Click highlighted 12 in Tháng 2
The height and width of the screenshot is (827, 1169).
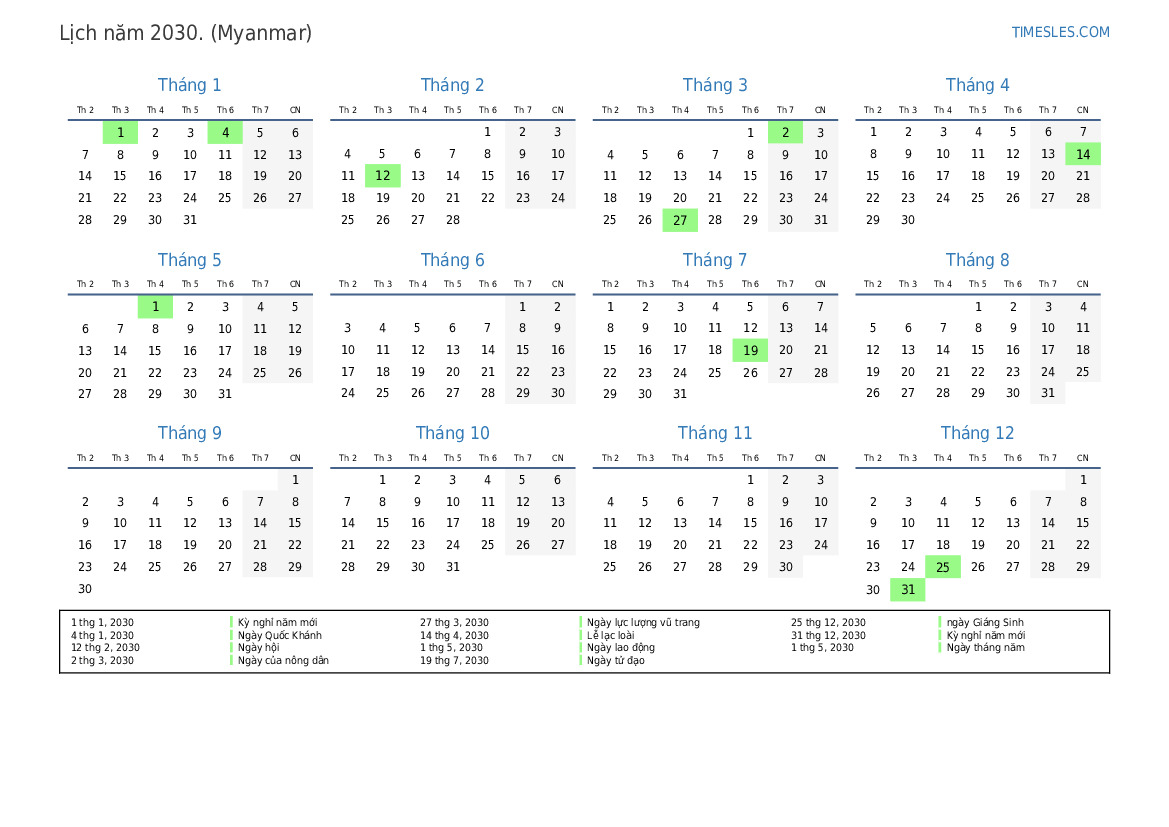click(383, 176)
